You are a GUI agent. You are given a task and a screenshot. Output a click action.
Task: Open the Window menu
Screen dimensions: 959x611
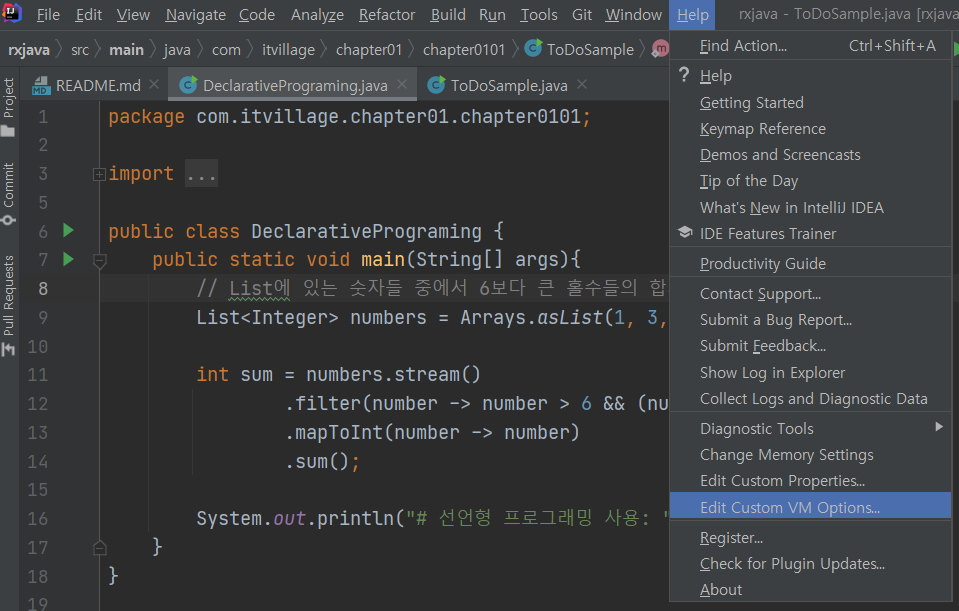click(x=633, y=15)
